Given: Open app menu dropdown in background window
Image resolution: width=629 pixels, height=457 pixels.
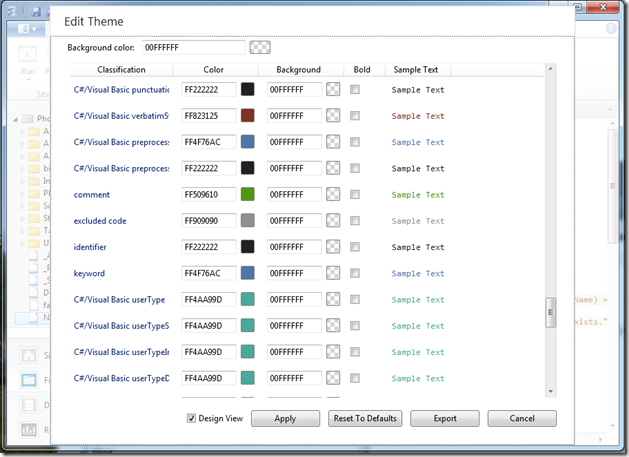Looking at the screenshot, I should pyautogui.click(x=27, y=28).
